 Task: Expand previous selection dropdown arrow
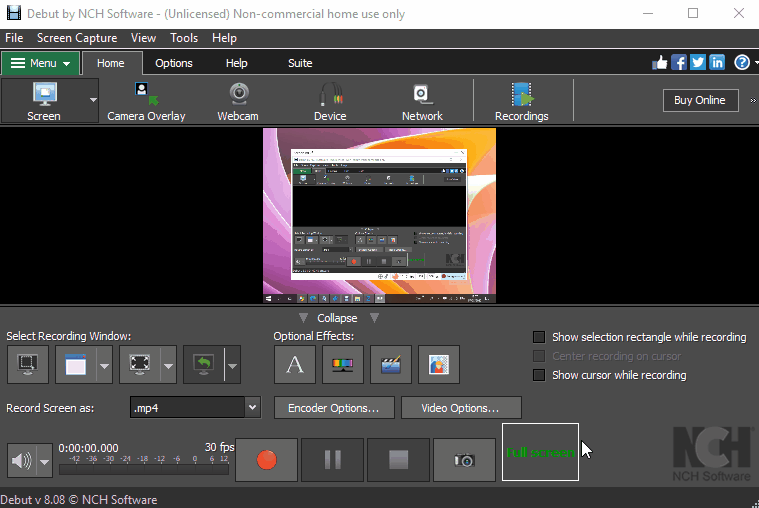[x=232, y=366]
